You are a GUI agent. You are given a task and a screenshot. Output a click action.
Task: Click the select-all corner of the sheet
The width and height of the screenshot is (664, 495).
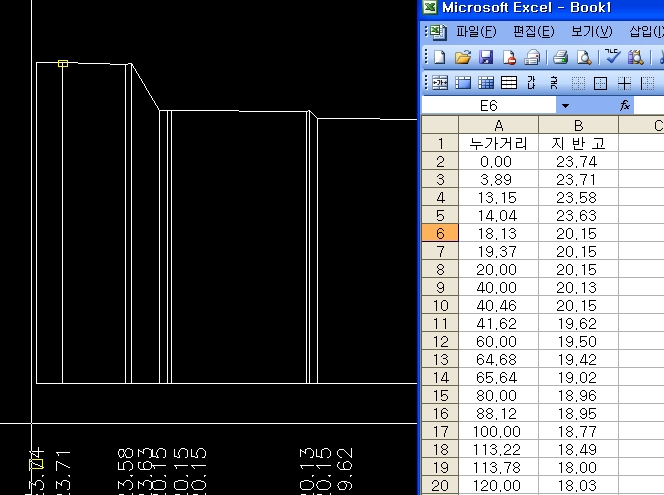pyautogui.click(x=440, y=125)
